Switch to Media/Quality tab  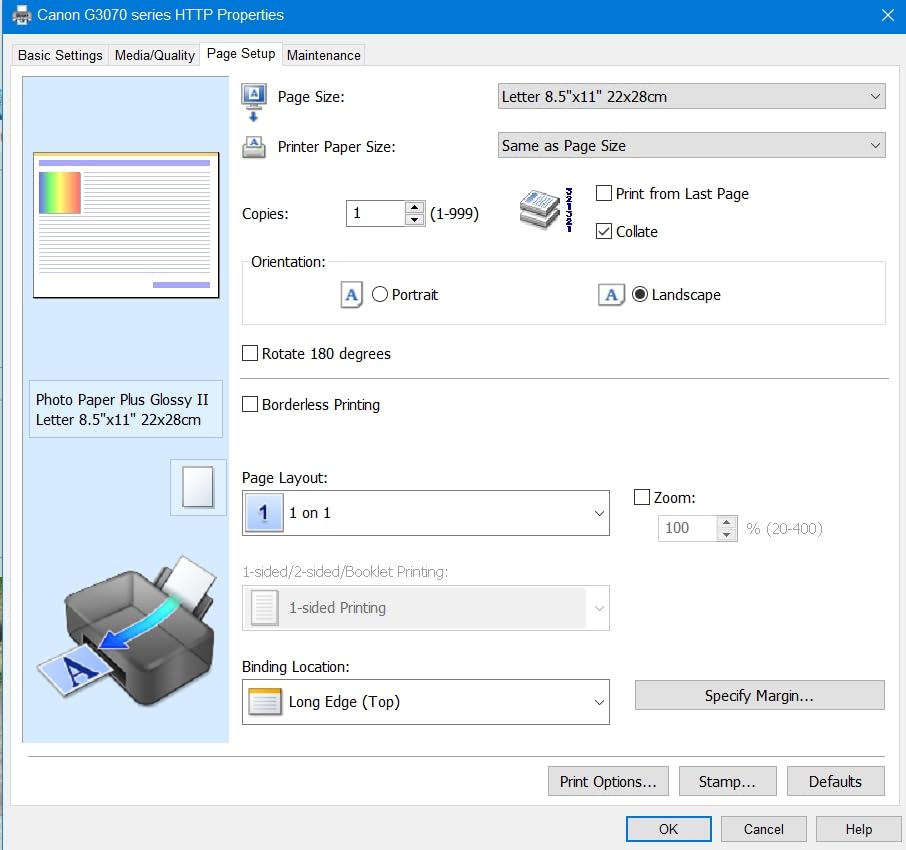pyautogui.click(x=154, y=55)
